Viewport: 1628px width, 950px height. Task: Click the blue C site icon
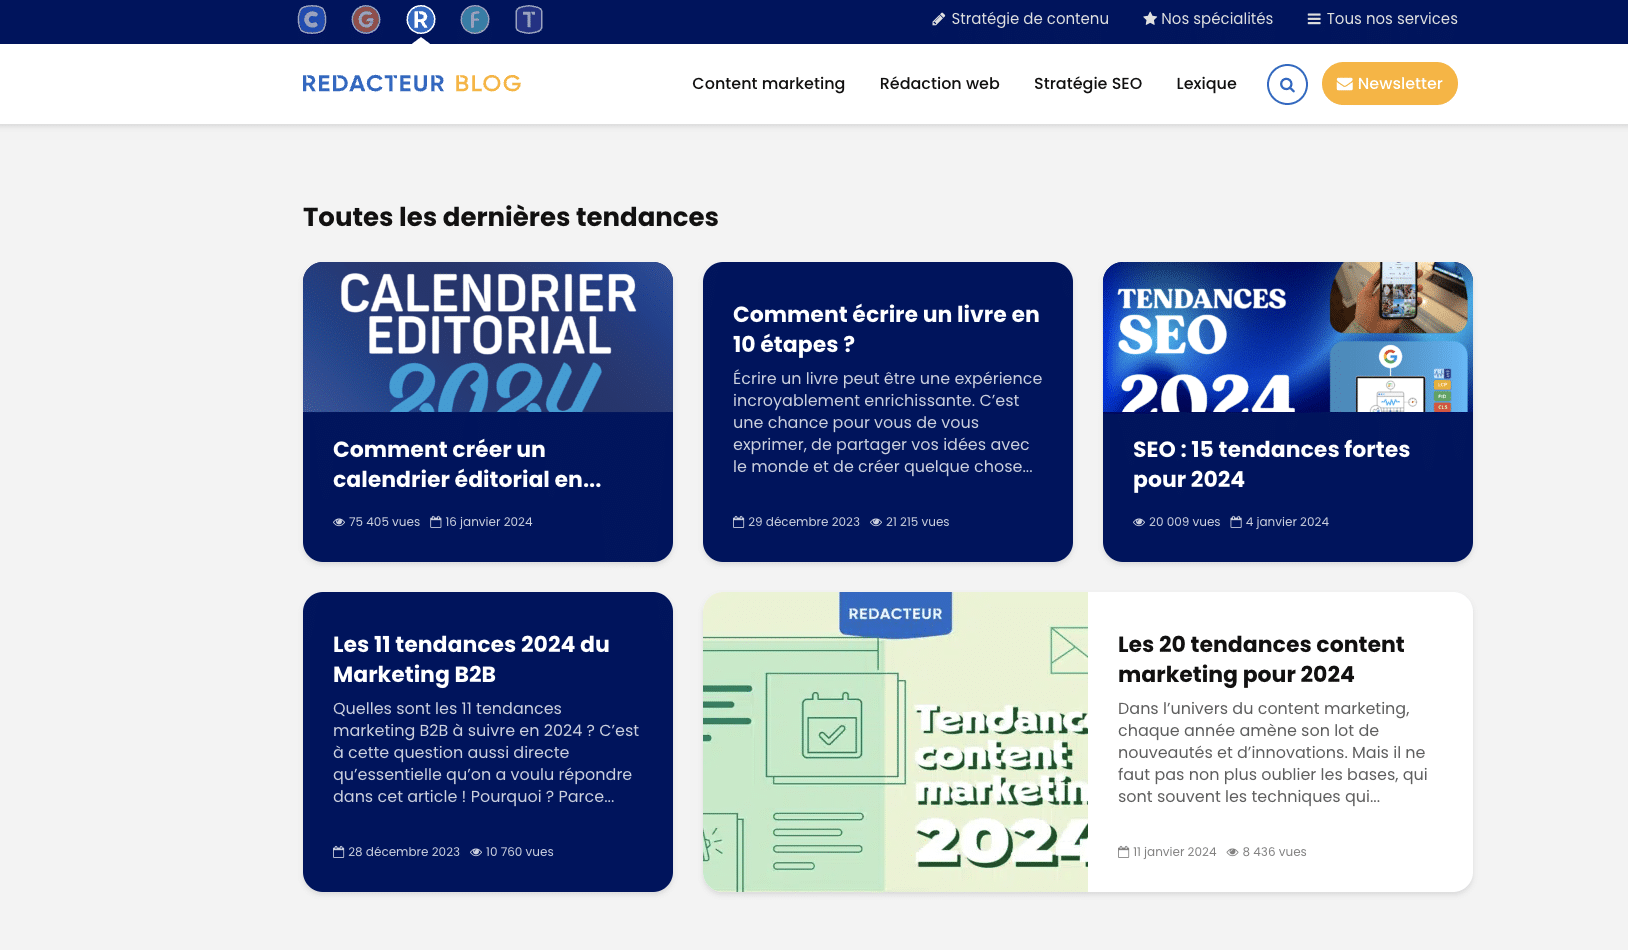pos(312,19)
